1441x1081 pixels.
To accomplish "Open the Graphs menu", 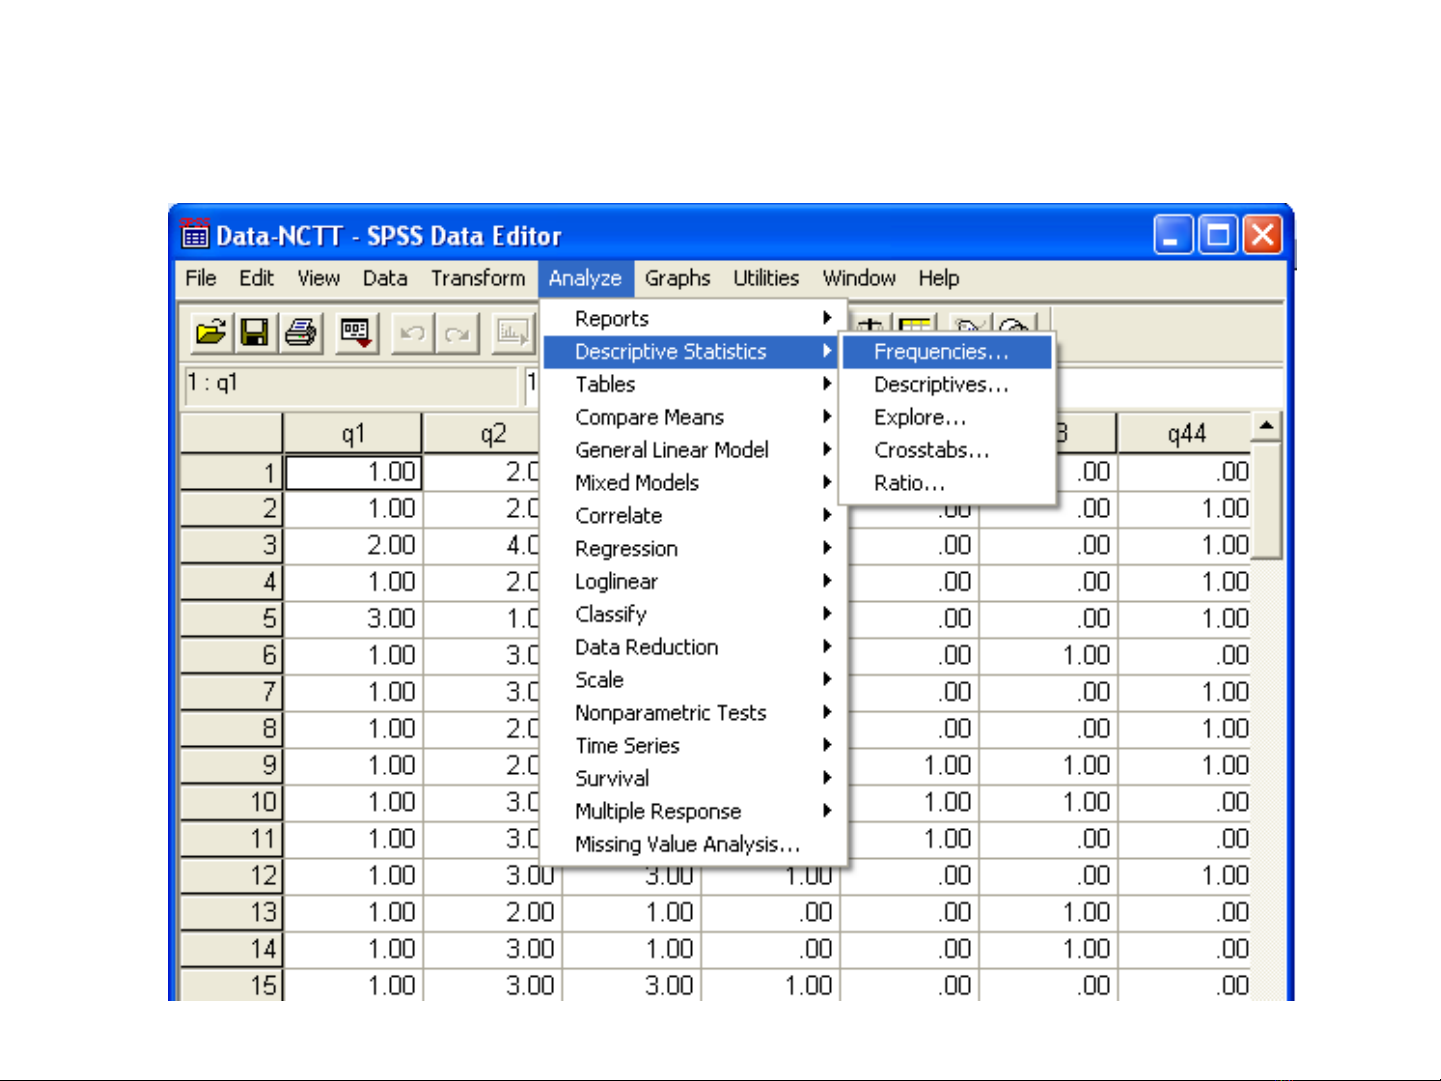I will click(x=677, y=278).
